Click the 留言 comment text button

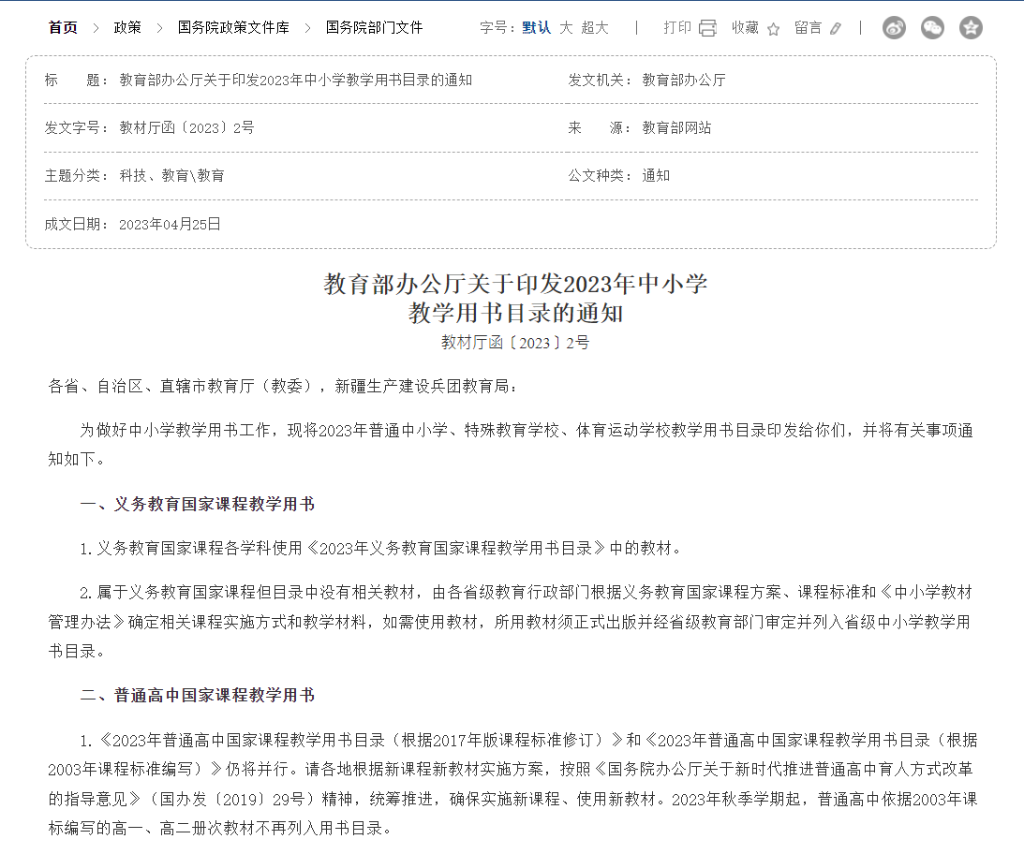(807, 28)
